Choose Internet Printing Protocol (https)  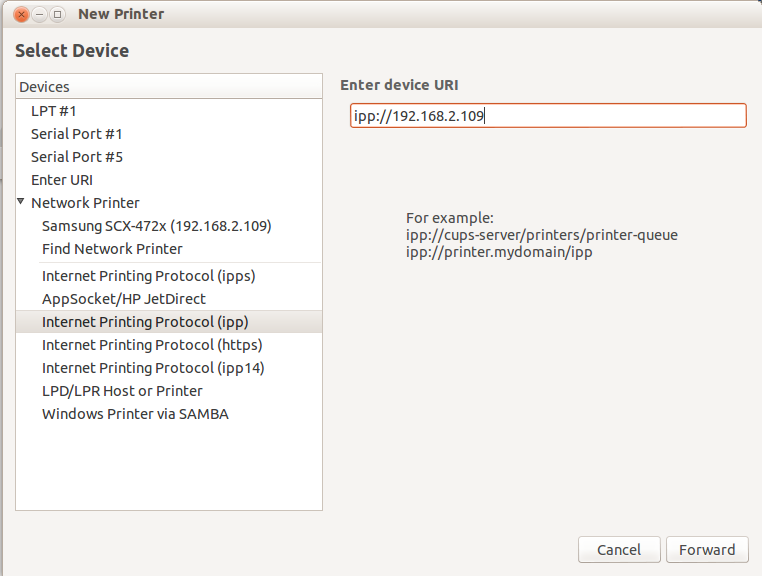pos(152,345)
